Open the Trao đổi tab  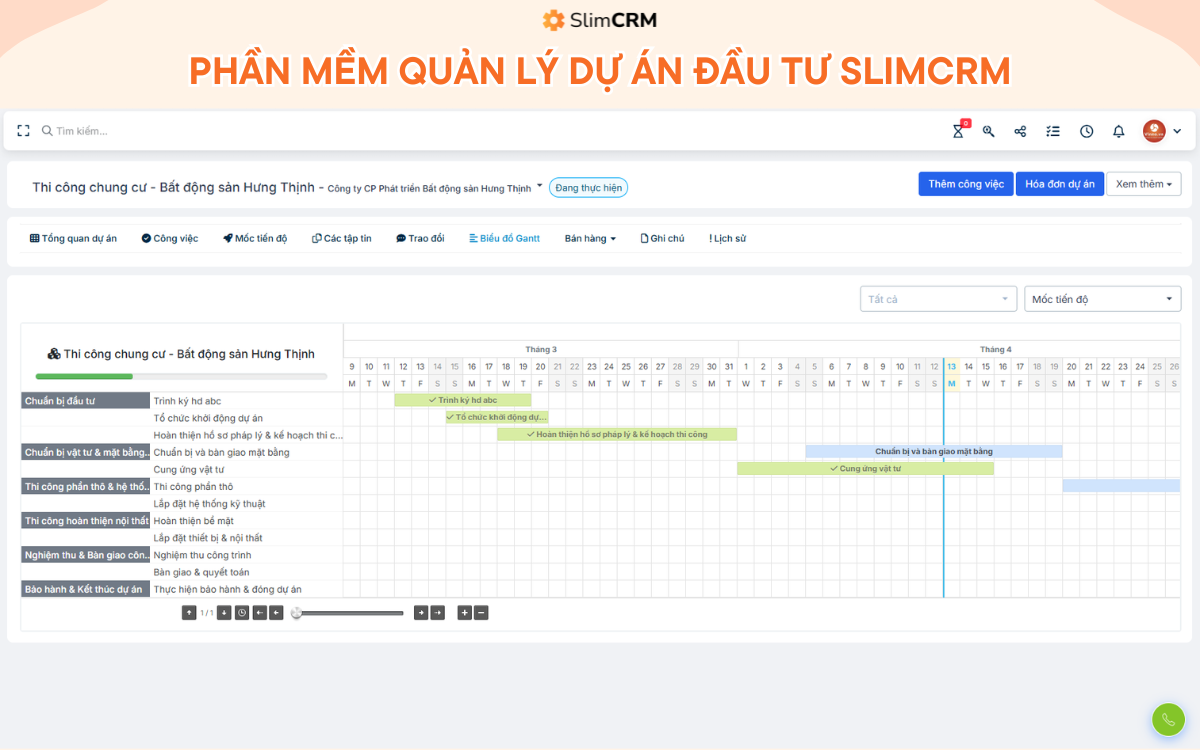pyautogui.click(x=420, y=238)
